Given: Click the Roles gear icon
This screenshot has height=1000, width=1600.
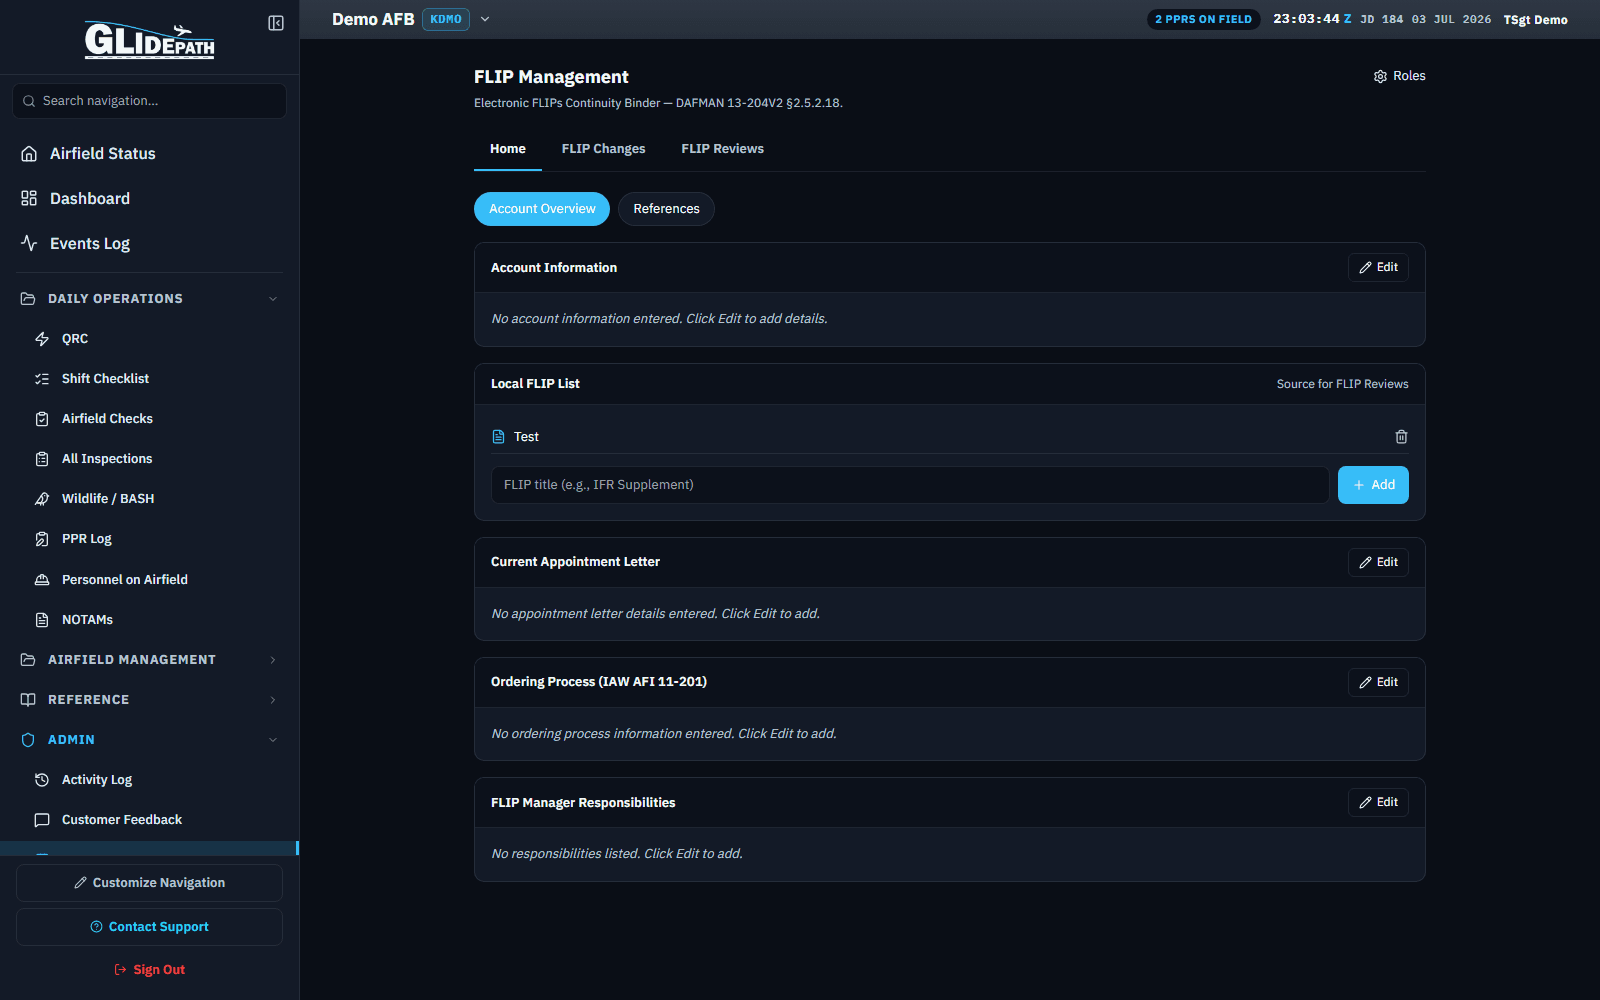Looking at the screenshot, I should 1380,77.
